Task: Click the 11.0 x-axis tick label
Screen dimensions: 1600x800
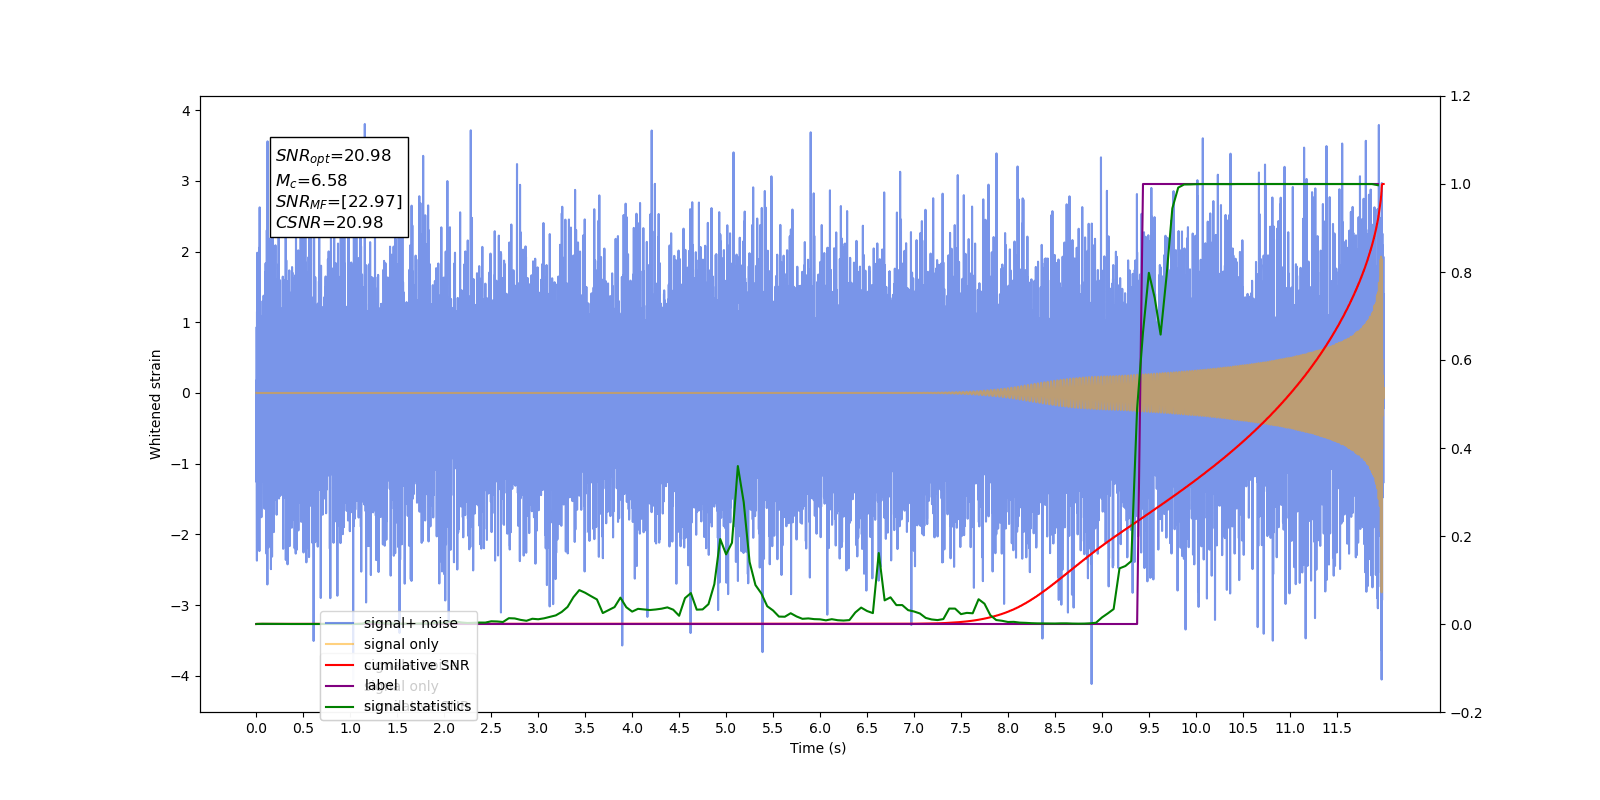Action: coord(1290,728)
